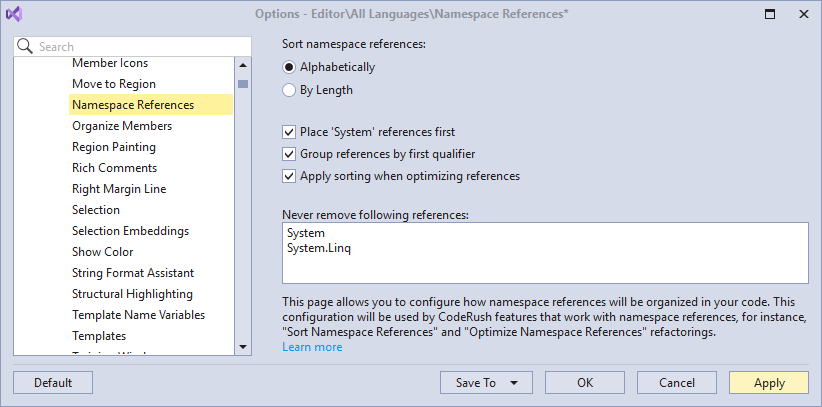Close the Options dialog
The width and height of the screenshot is (822, 407).
[803, 15]
